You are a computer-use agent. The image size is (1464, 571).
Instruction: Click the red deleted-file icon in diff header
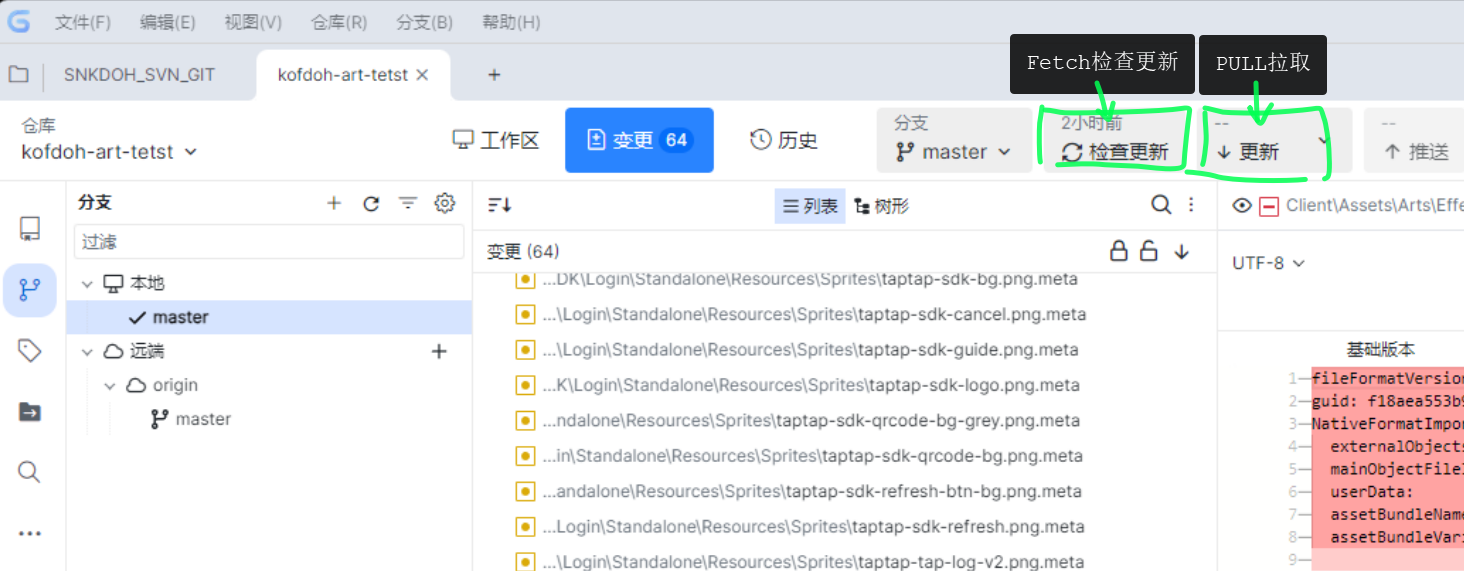[1269, 206]
